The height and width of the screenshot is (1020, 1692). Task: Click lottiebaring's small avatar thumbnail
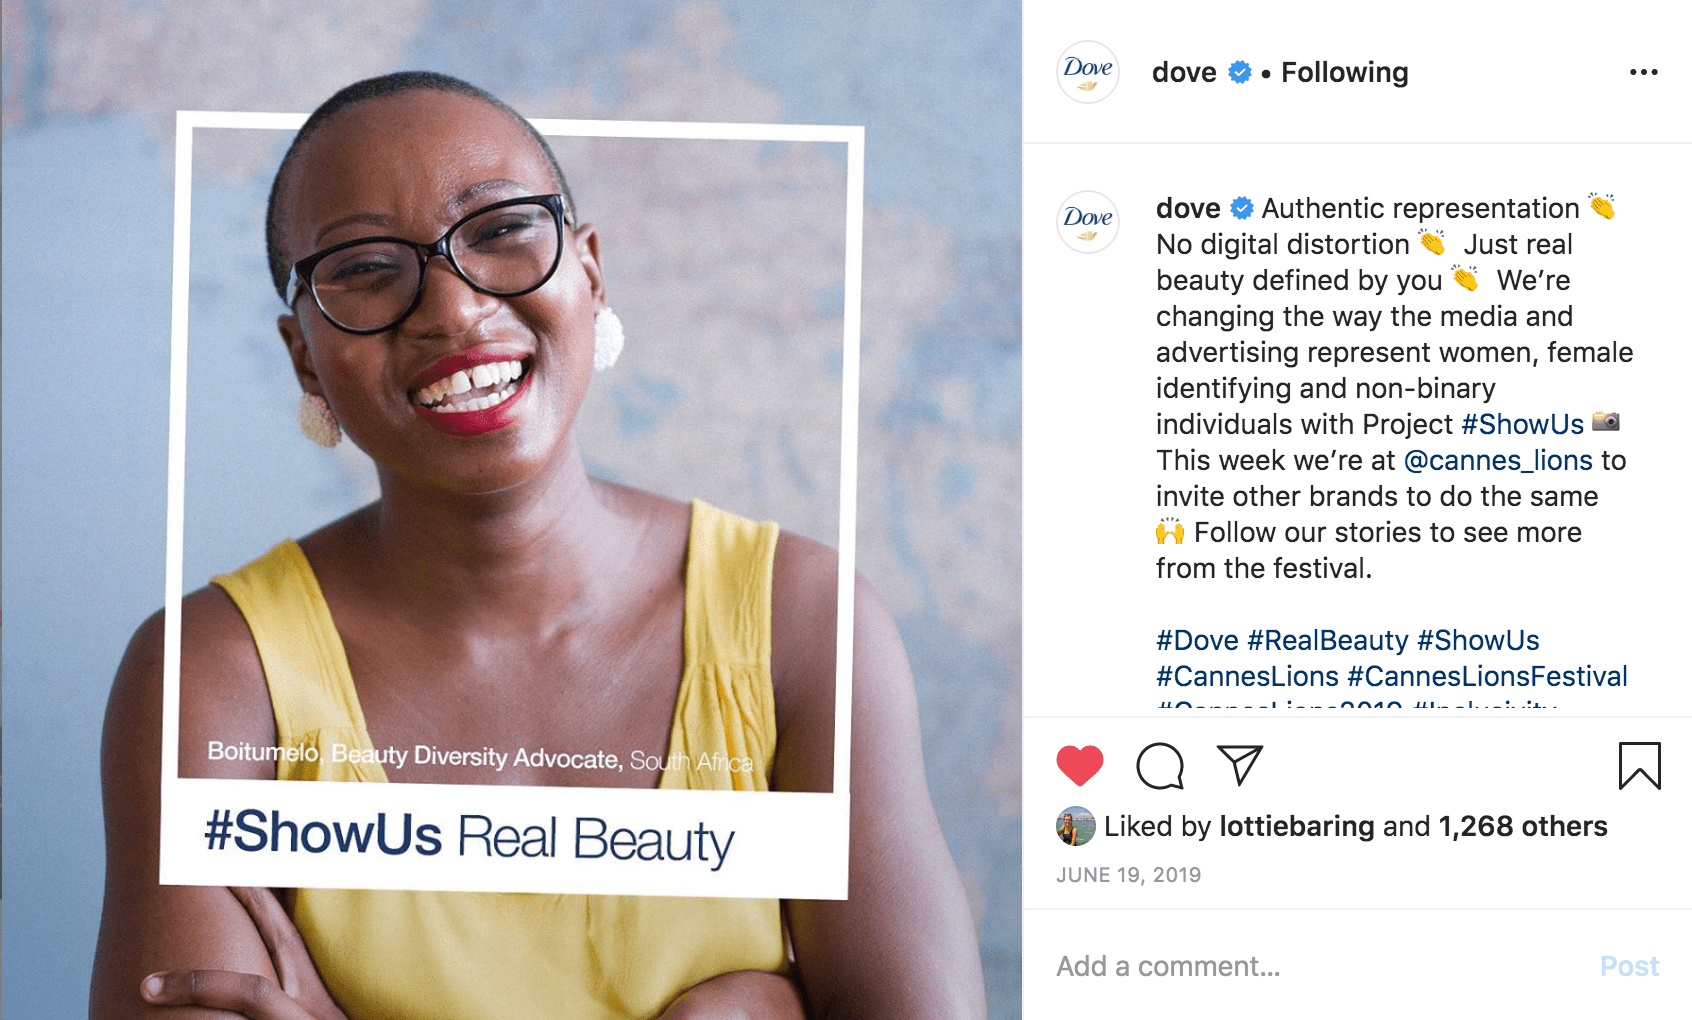point(1076,826)
